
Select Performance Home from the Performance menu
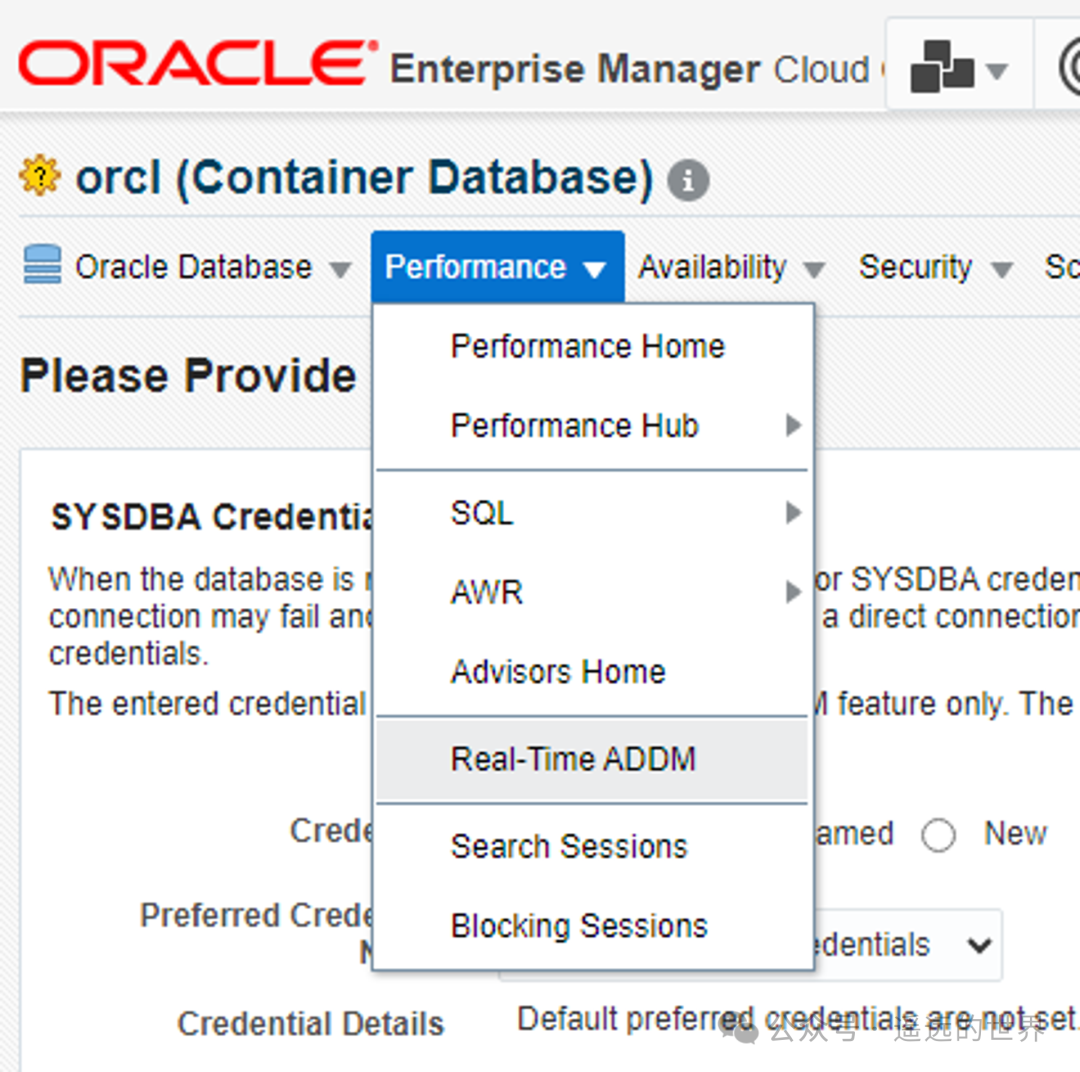[587, 346]
